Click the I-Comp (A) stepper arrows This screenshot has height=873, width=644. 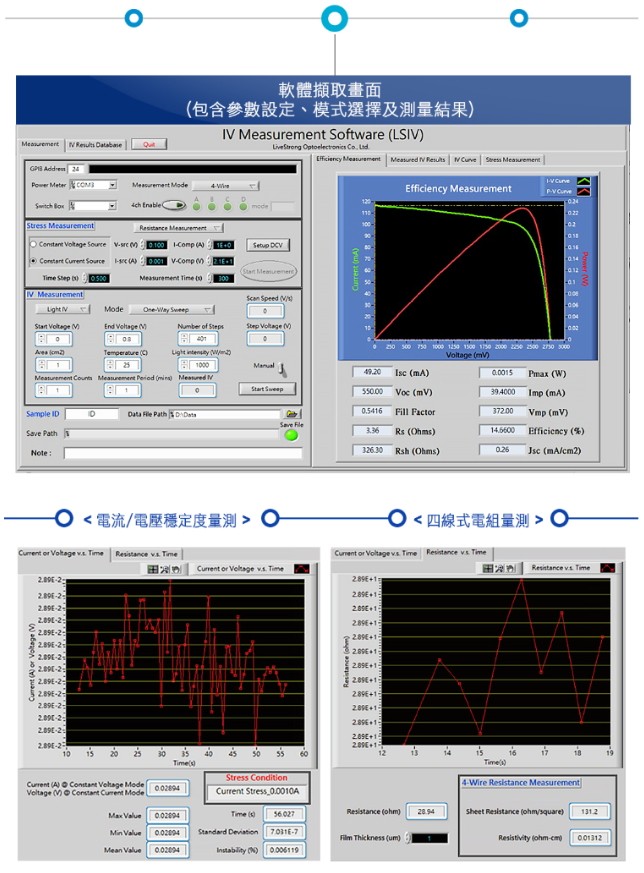210,244
